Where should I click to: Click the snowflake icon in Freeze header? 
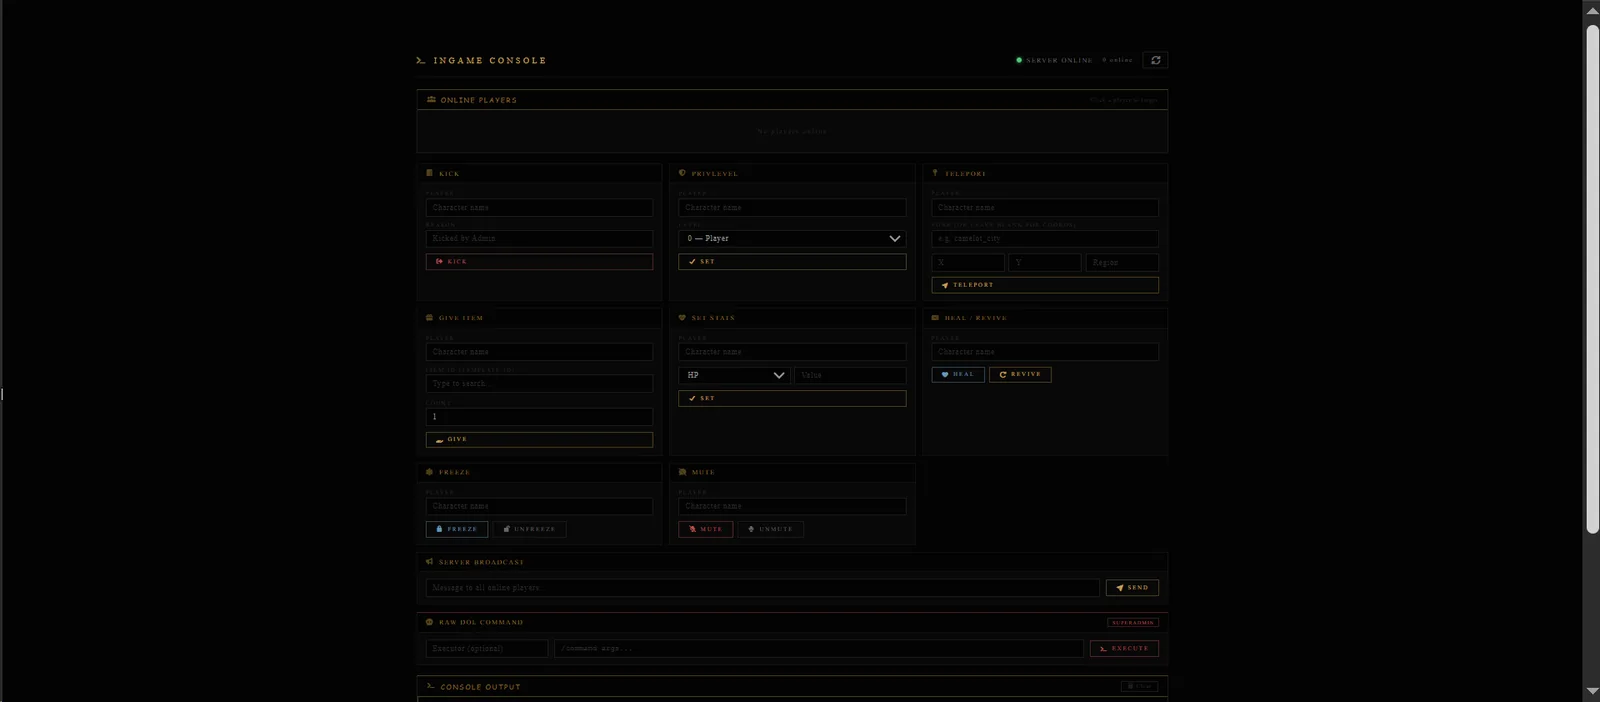click(x=430, y=472)
